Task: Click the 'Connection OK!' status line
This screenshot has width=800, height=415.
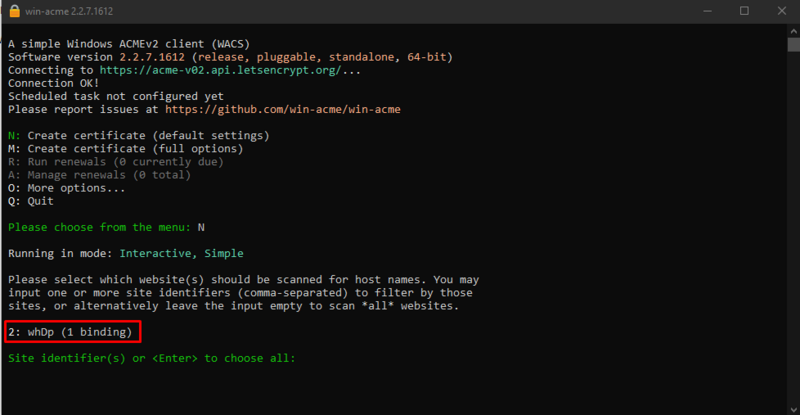Action: [54, 83]
